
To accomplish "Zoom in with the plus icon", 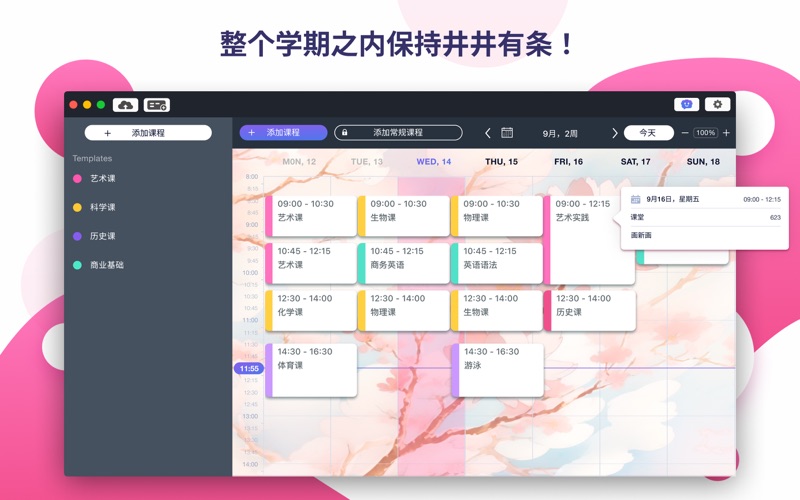I will coord(726,133).
